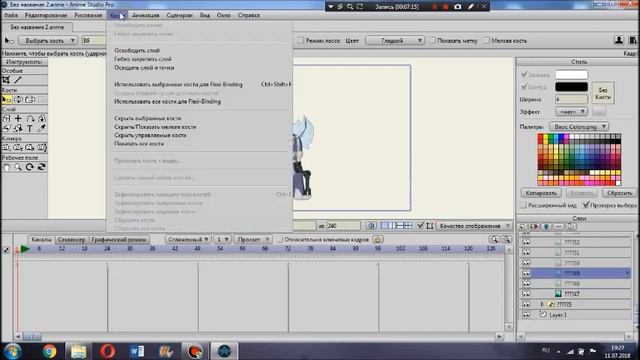Choose Использовать все кости для Flexi-Binding
This screenshot has width=640, height=360.
pos(167,102)
